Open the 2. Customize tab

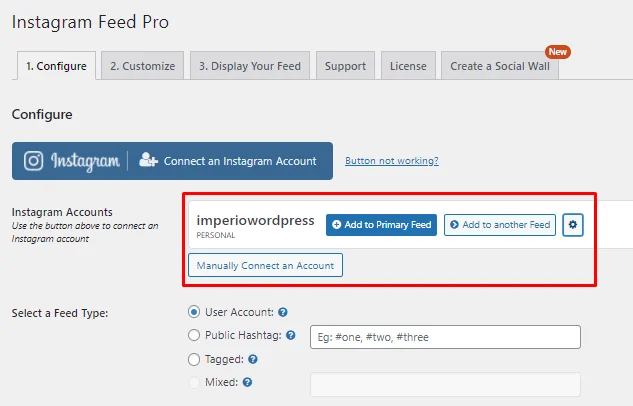click(143, 66)
